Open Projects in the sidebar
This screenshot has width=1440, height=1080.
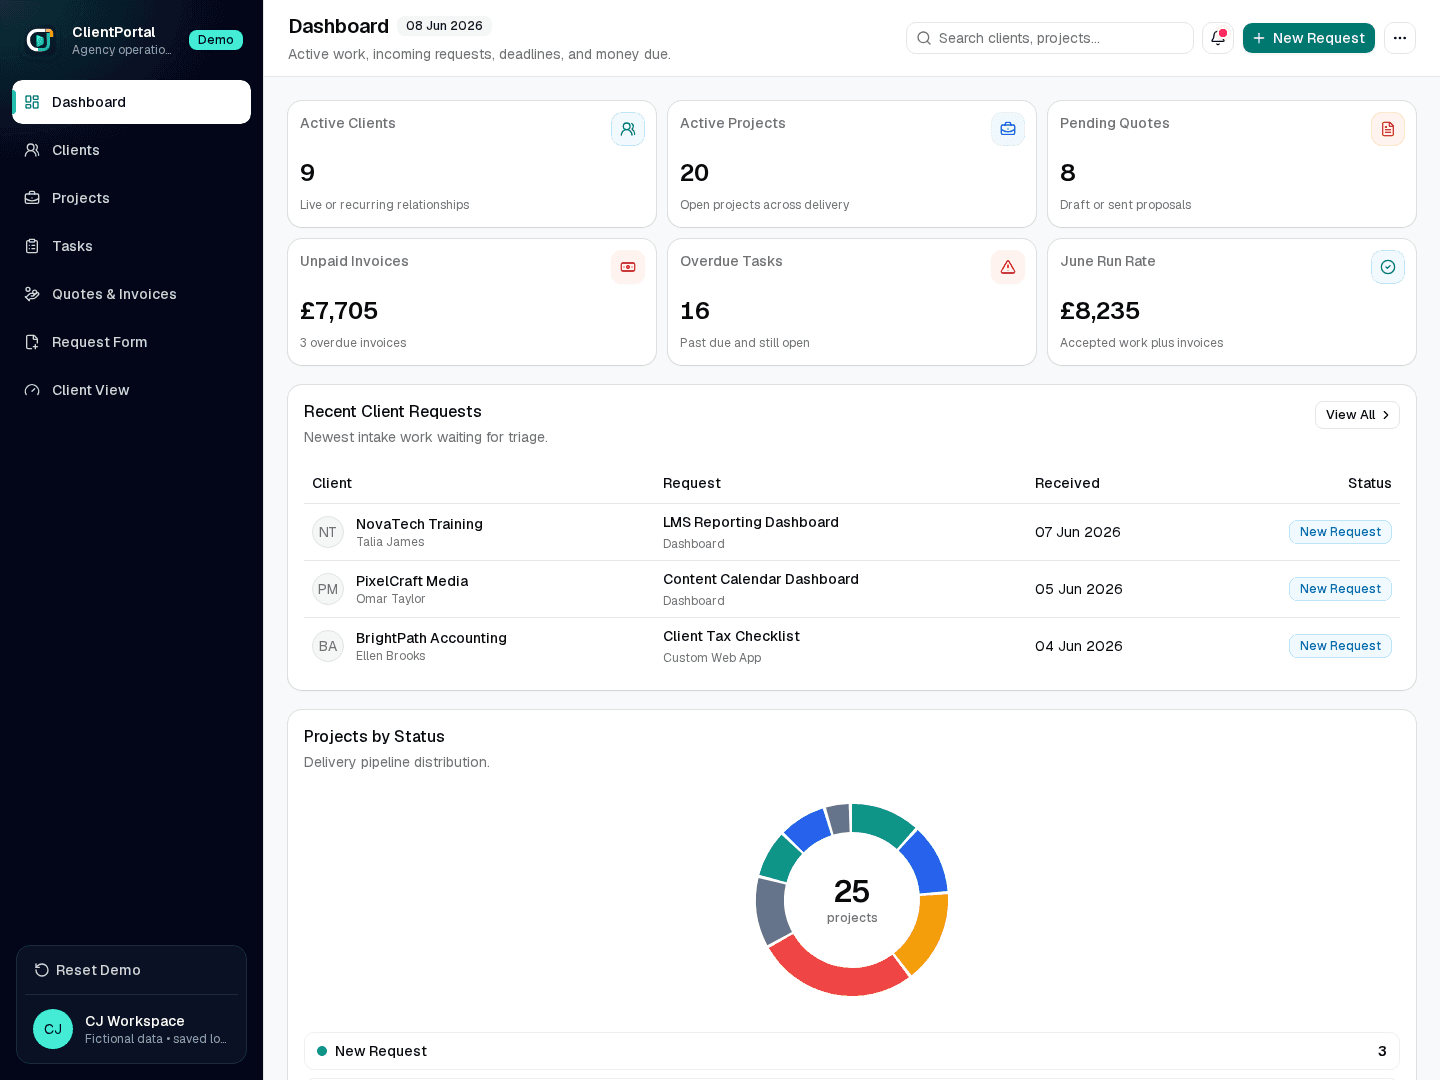[x=131, y=198]
